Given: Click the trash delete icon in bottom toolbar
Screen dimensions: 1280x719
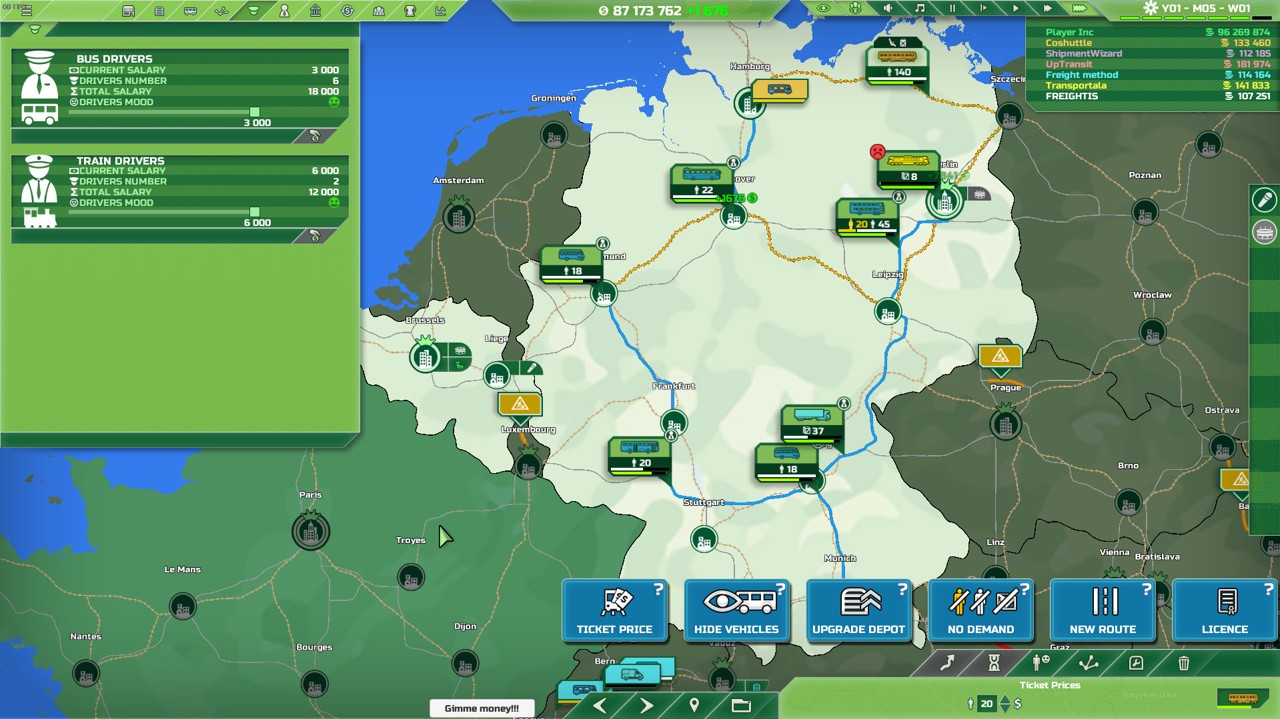Looking at the screenshot, I should pos(1184,663).
